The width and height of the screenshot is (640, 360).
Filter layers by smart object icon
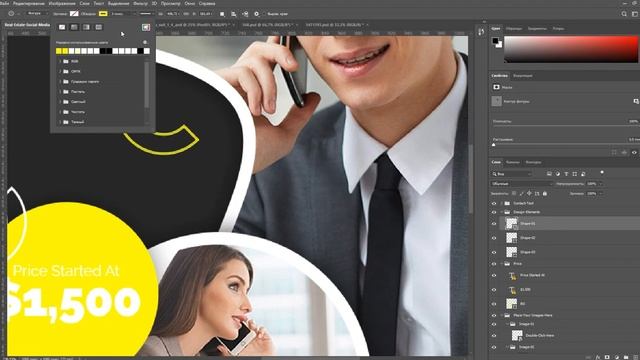click(583, 174)
